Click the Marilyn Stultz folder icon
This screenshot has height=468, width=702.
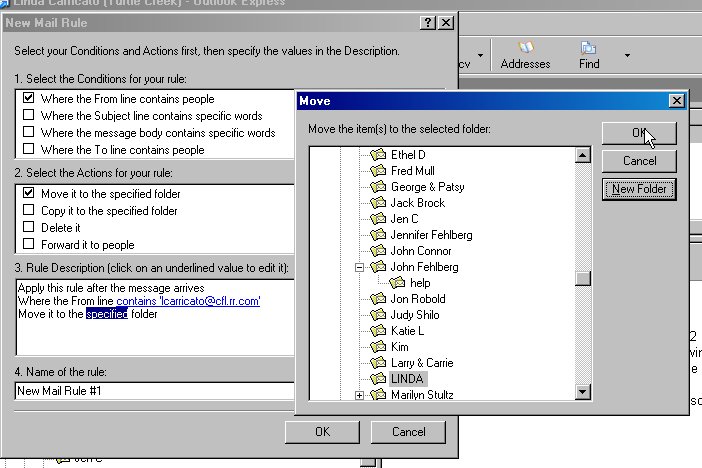378,395
